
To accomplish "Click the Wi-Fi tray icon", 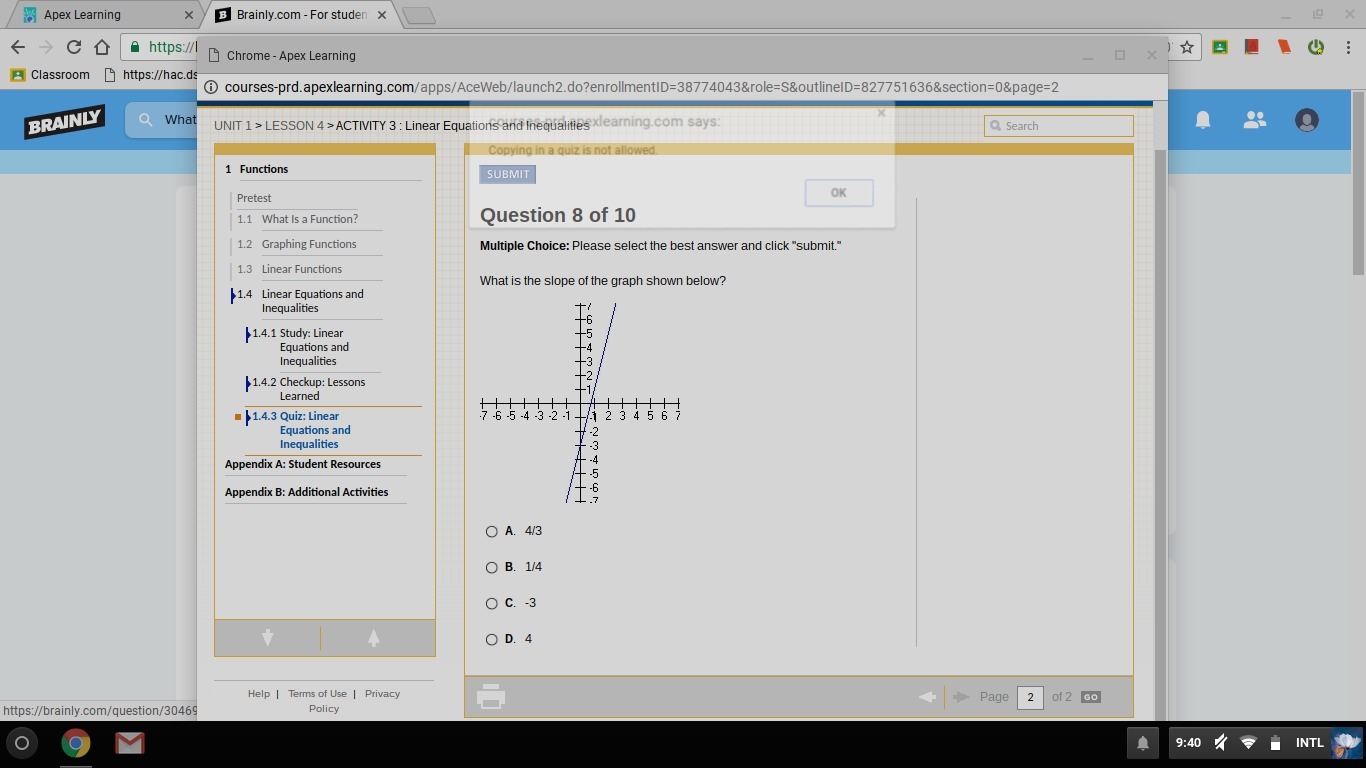I will [x=1248, y=742].
